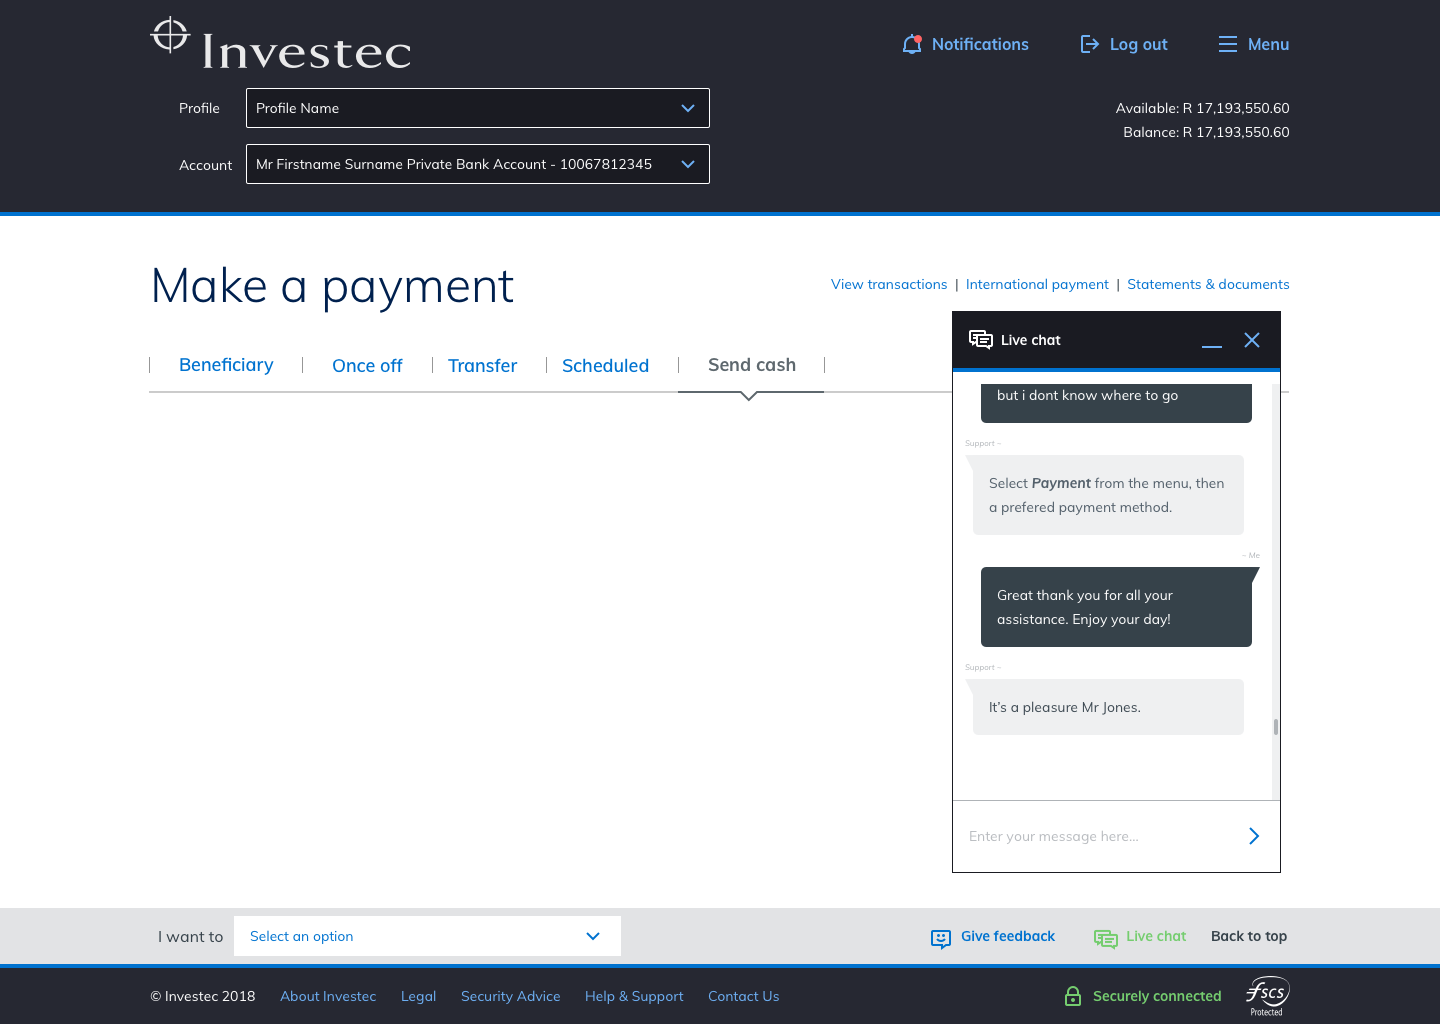Open the hamburger Menu icon
1440x1024 pixels.
coord(1227,44)
